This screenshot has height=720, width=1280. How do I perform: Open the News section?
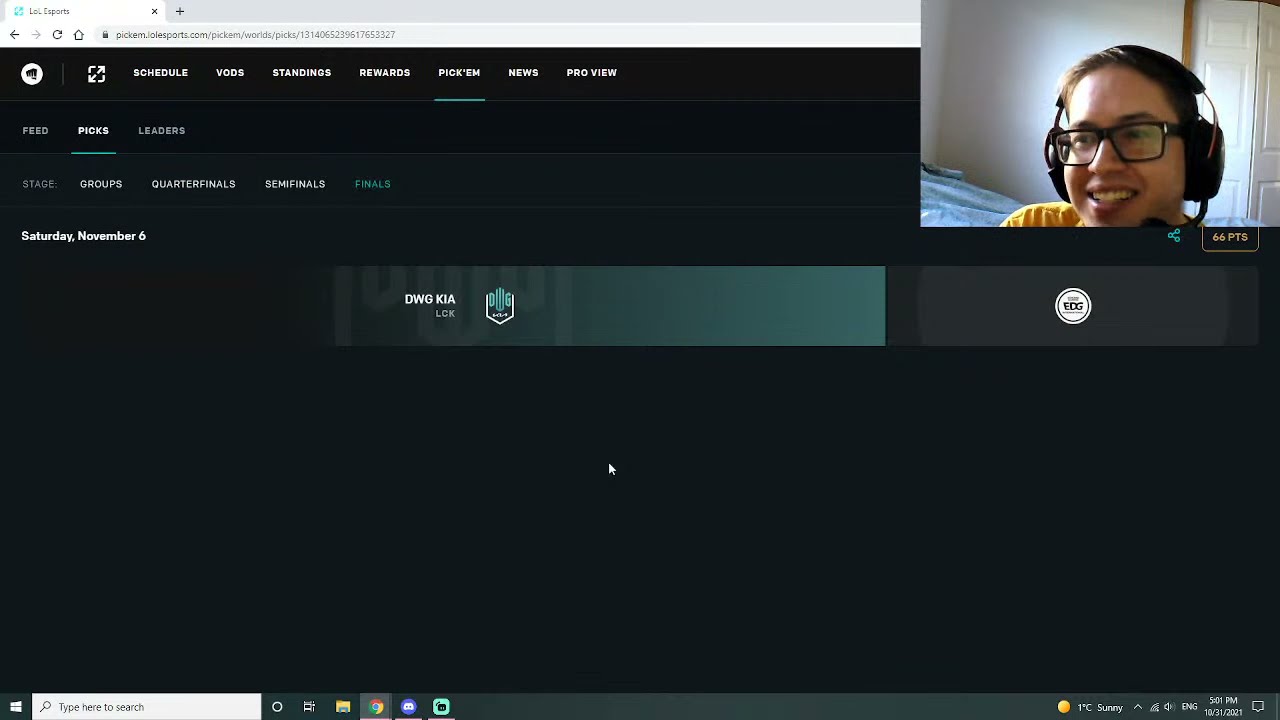coord(523,73)
